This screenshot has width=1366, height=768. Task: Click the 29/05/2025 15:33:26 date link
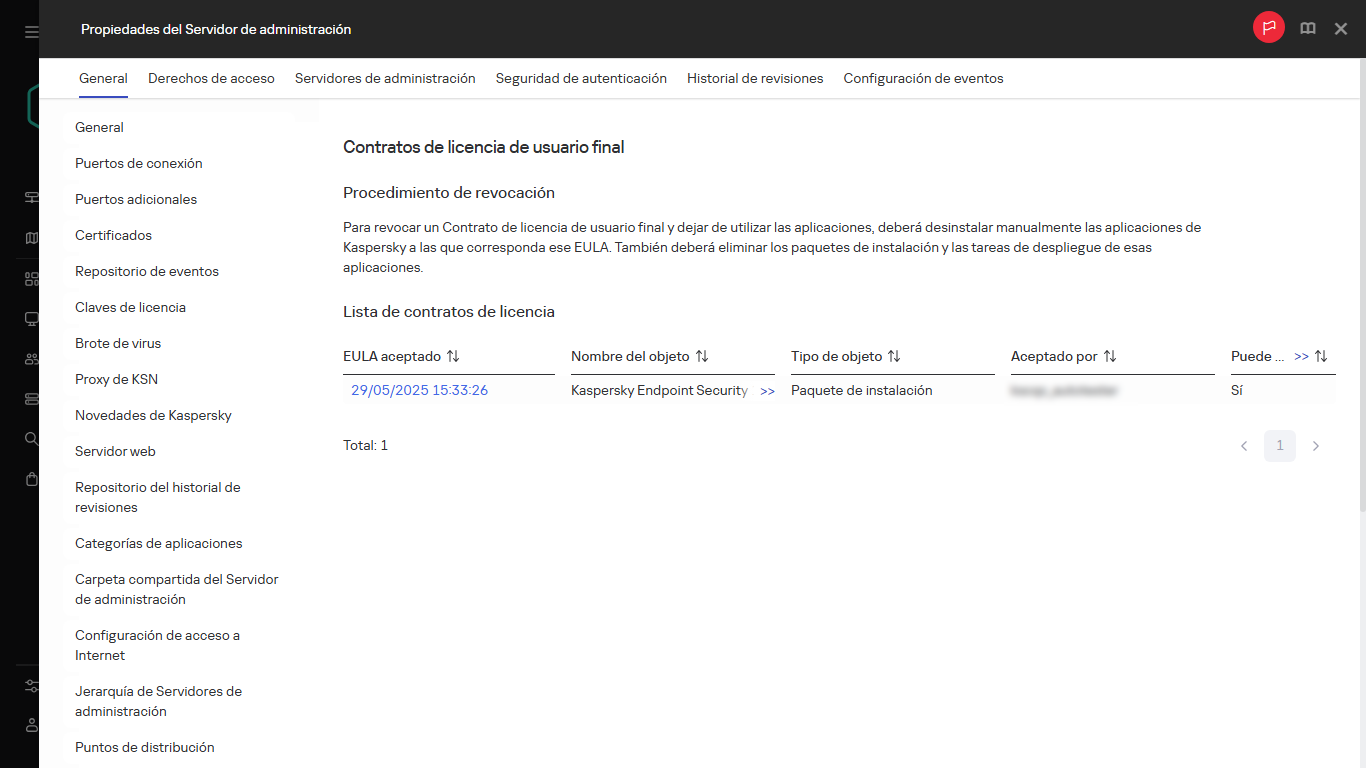pyautogui.click(x=418, y=390)
